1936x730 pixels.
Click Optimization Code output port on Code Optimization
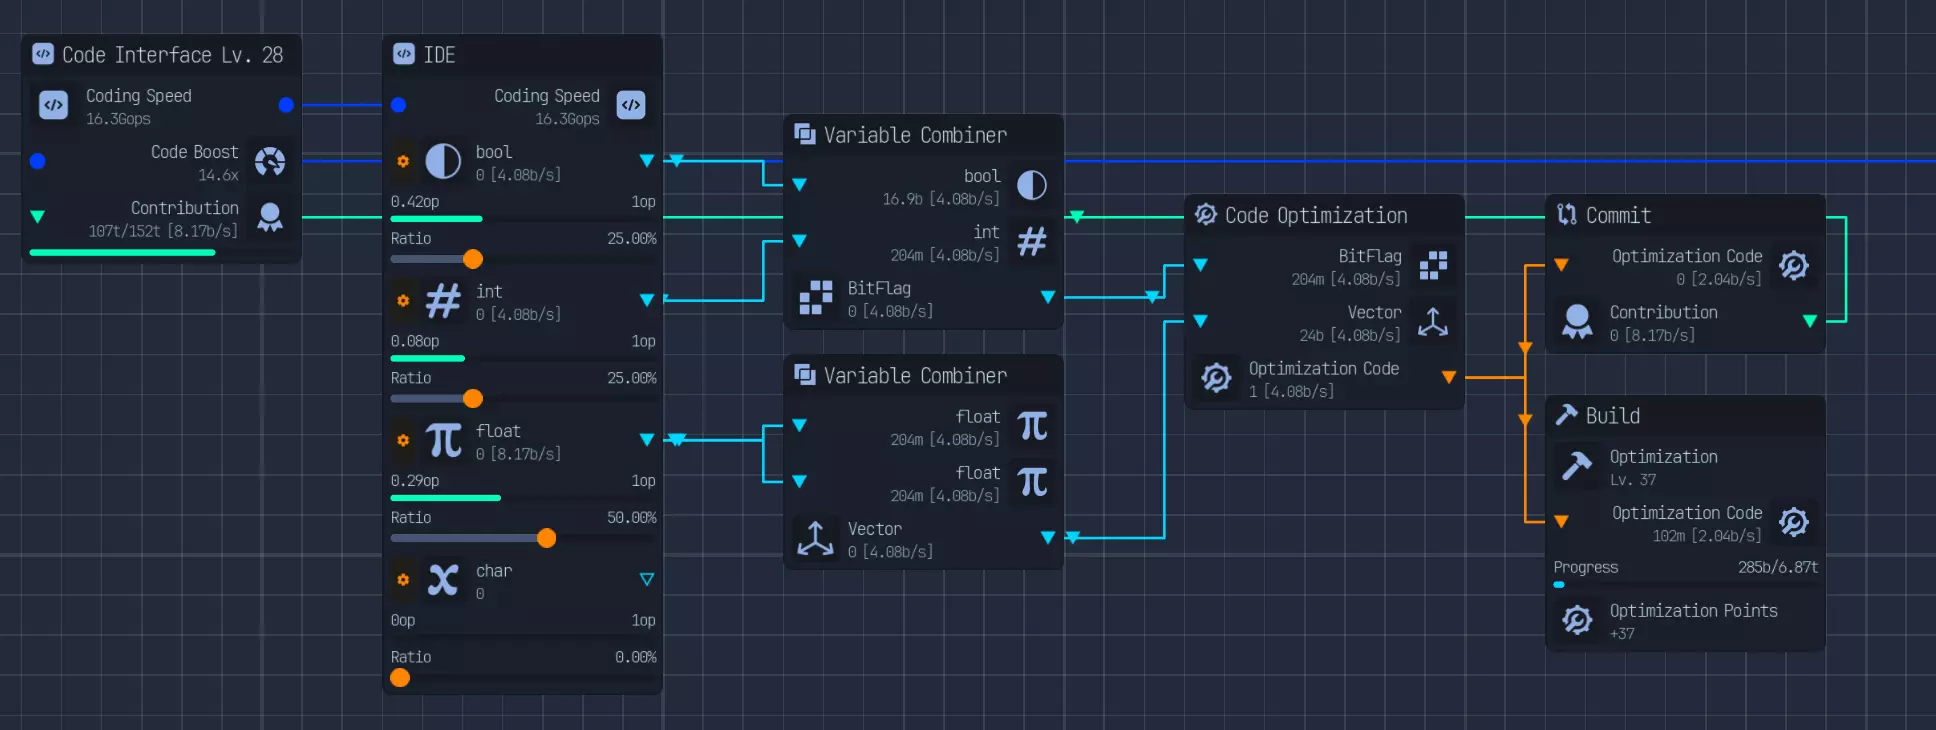1449,378
